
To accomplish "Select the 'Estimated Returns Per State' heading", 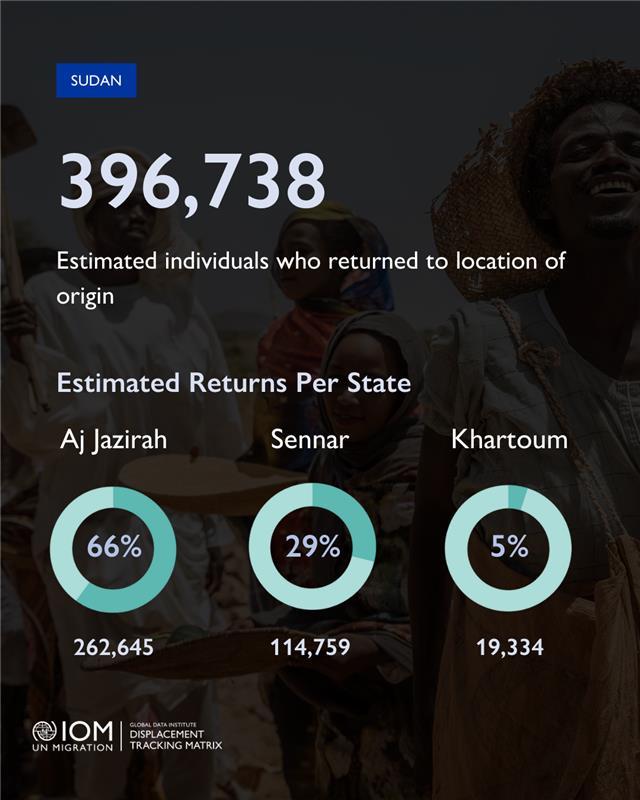I will (233, 383).
